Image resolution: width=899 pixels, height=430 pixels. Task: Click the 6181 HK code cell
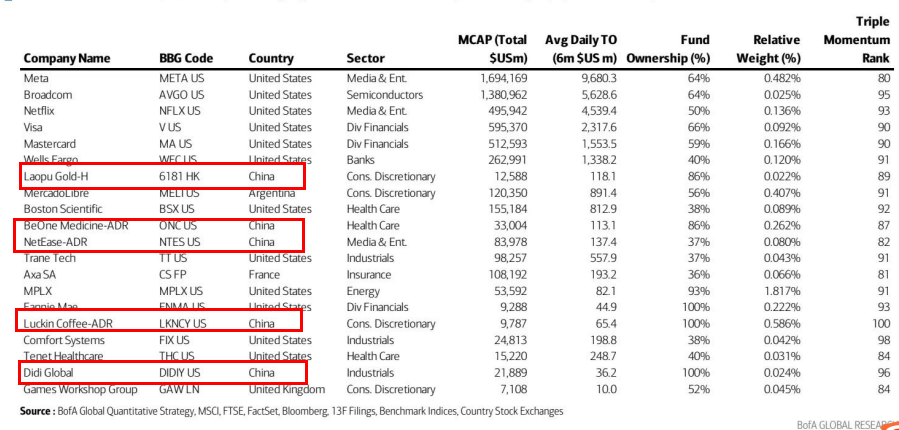pos(179,176)
